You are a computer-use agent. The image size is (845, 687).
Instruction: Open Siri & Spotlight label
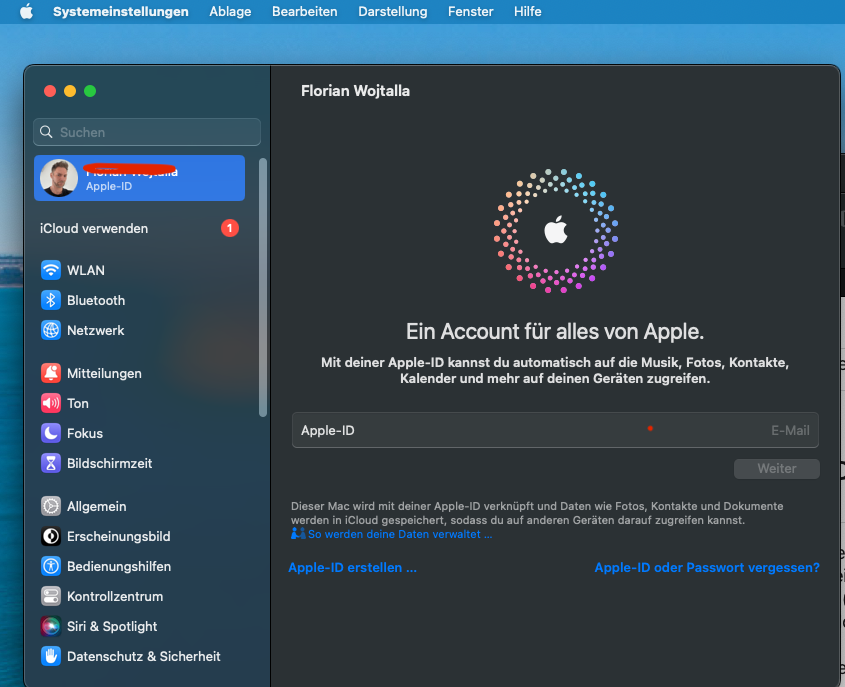tap(112, 627)
